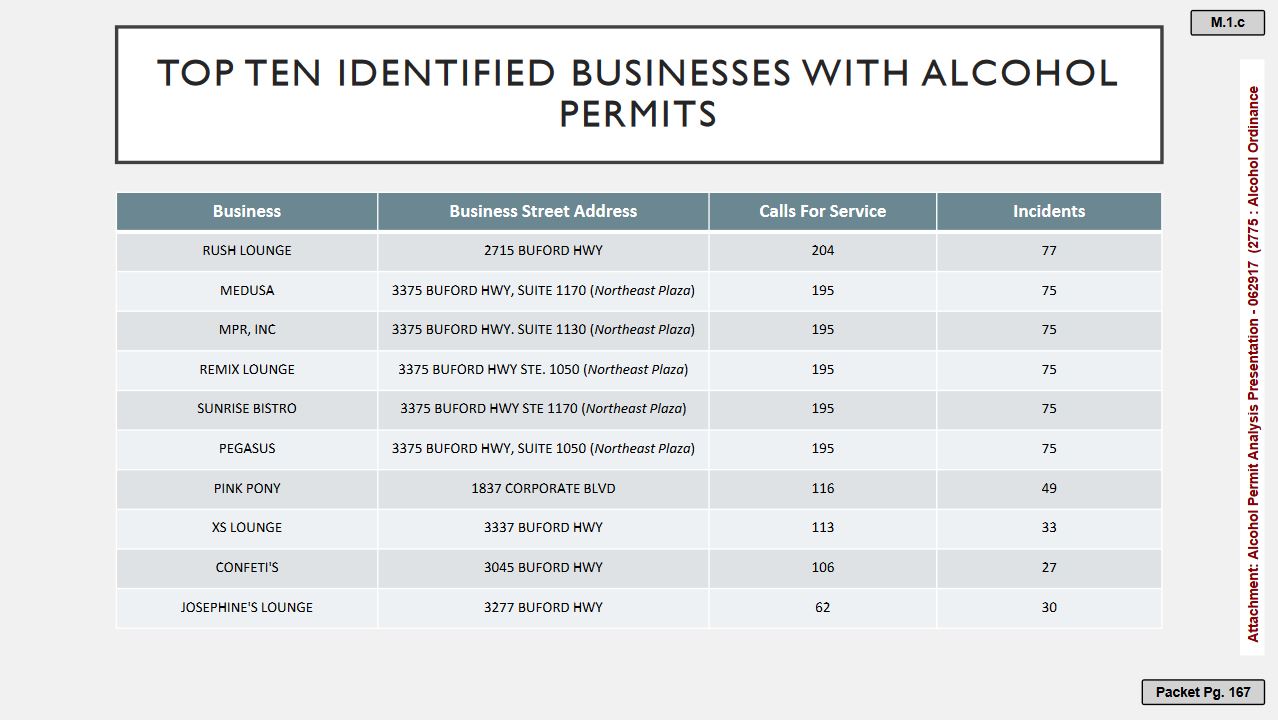Select the SUNRISE BISTRO row name
Image resolution: width=1278 pixels, height=720 pixels.
pyautogui.click(x=247, y=408)
